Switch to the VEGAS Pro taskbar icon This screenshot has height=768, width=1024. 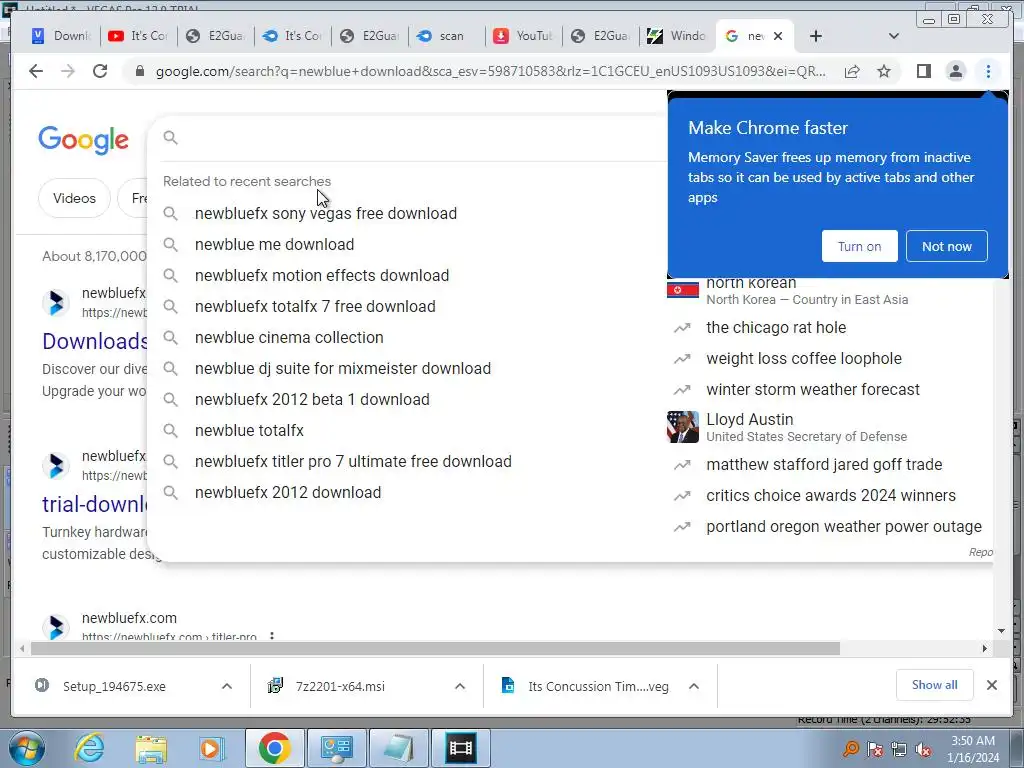(460, 748)
